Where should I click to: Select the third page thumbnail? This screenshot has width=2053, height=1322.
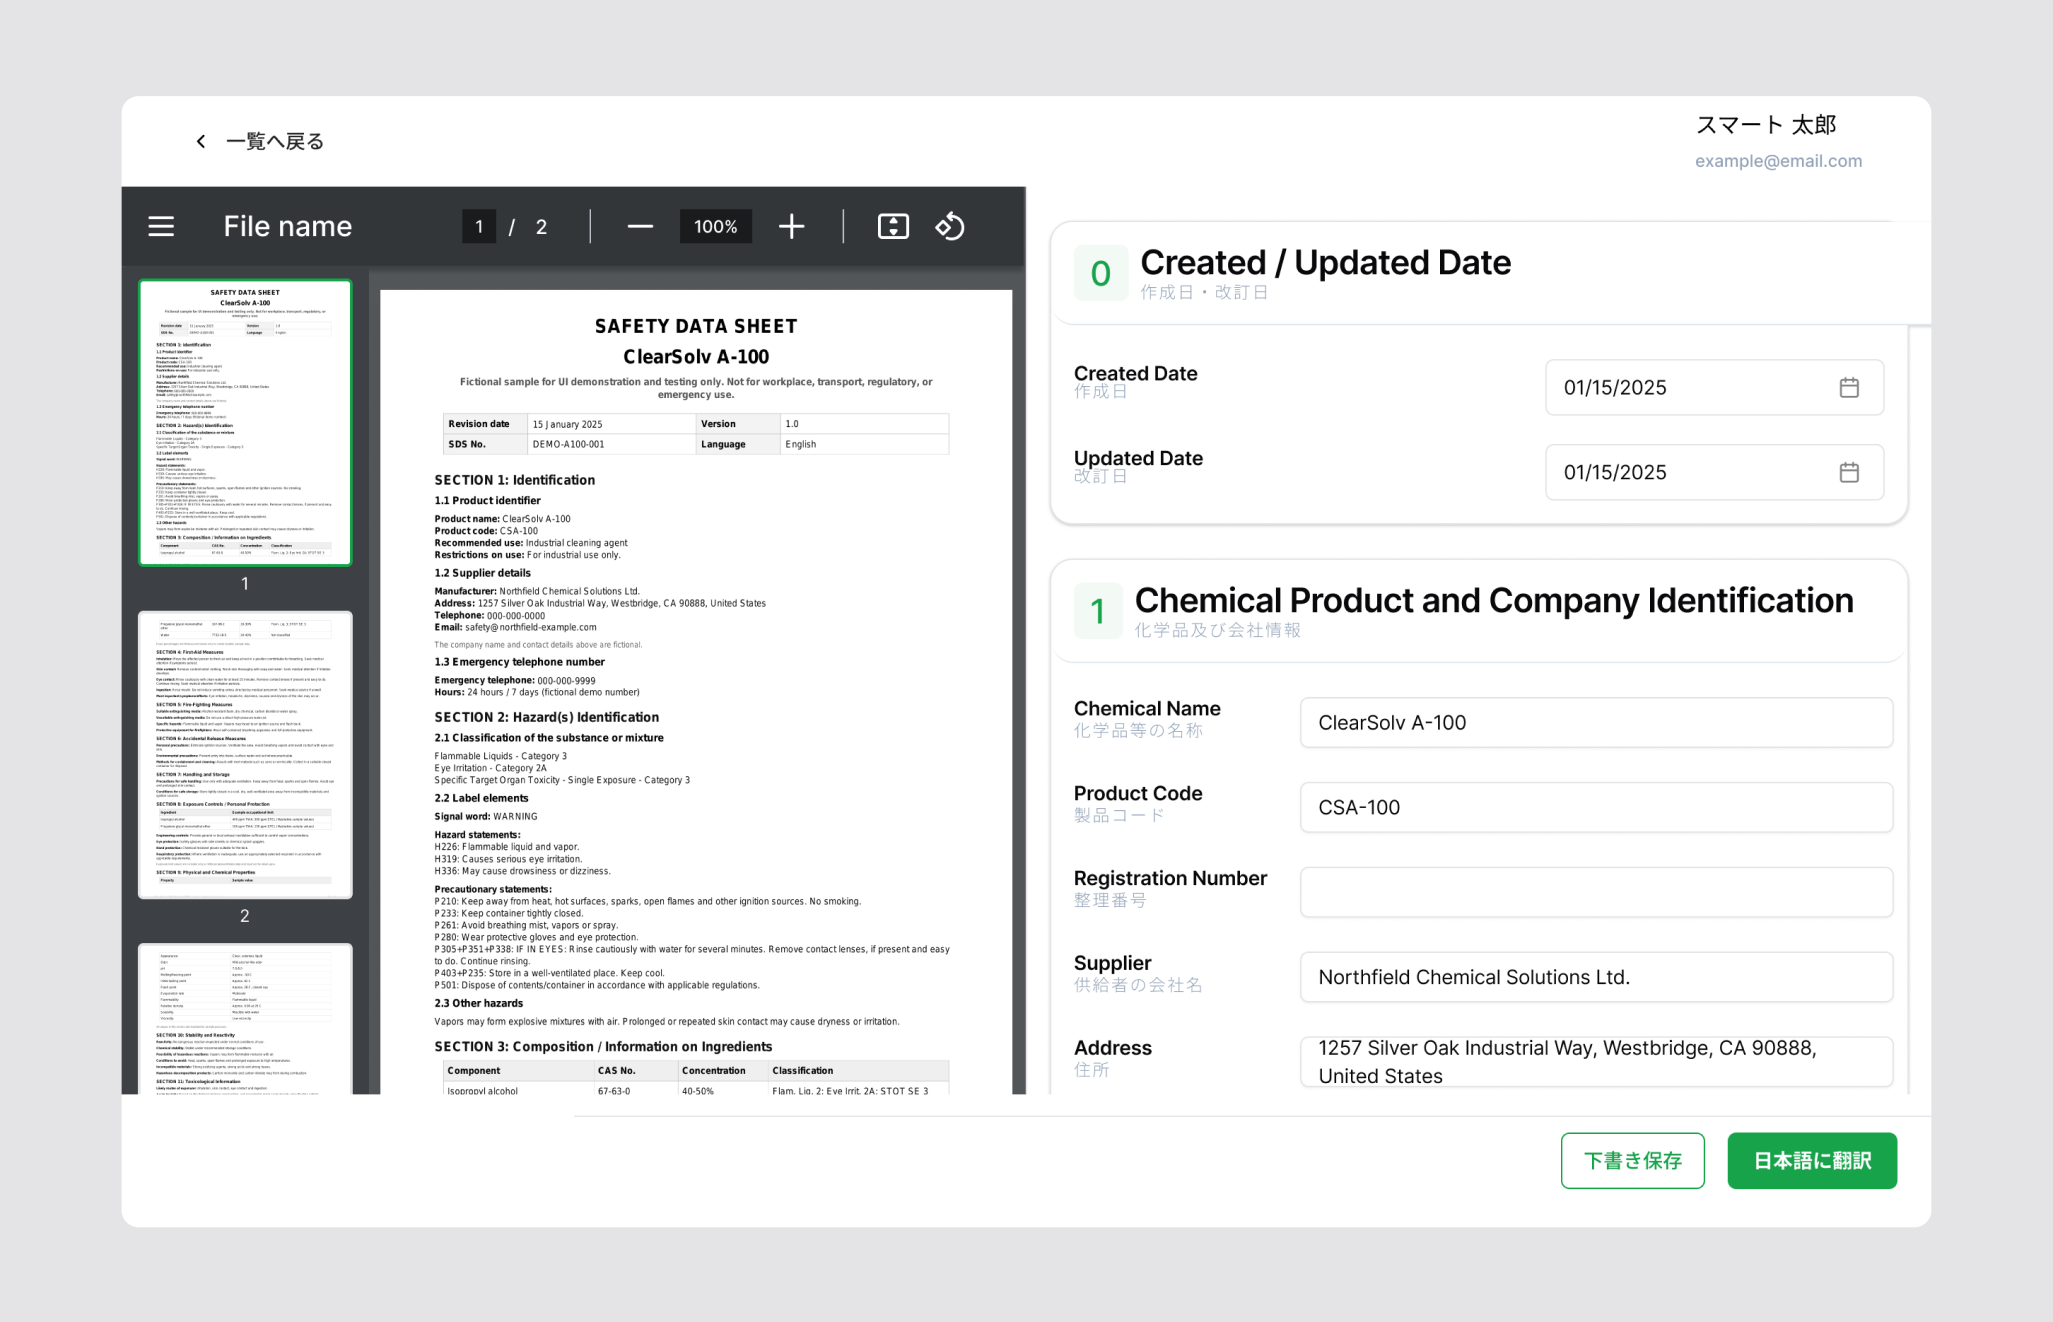click(245, 1019)
